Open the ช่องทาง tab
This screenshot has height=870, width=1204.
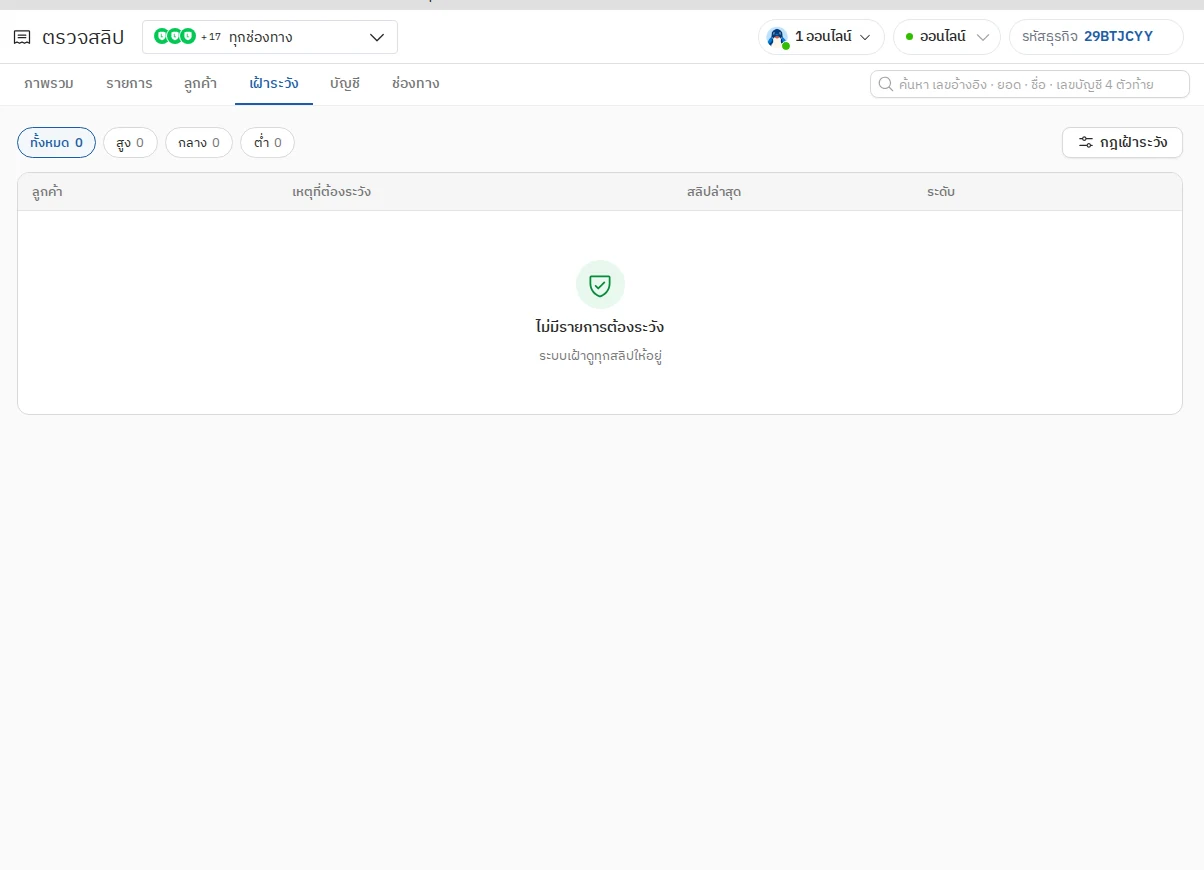416,84
